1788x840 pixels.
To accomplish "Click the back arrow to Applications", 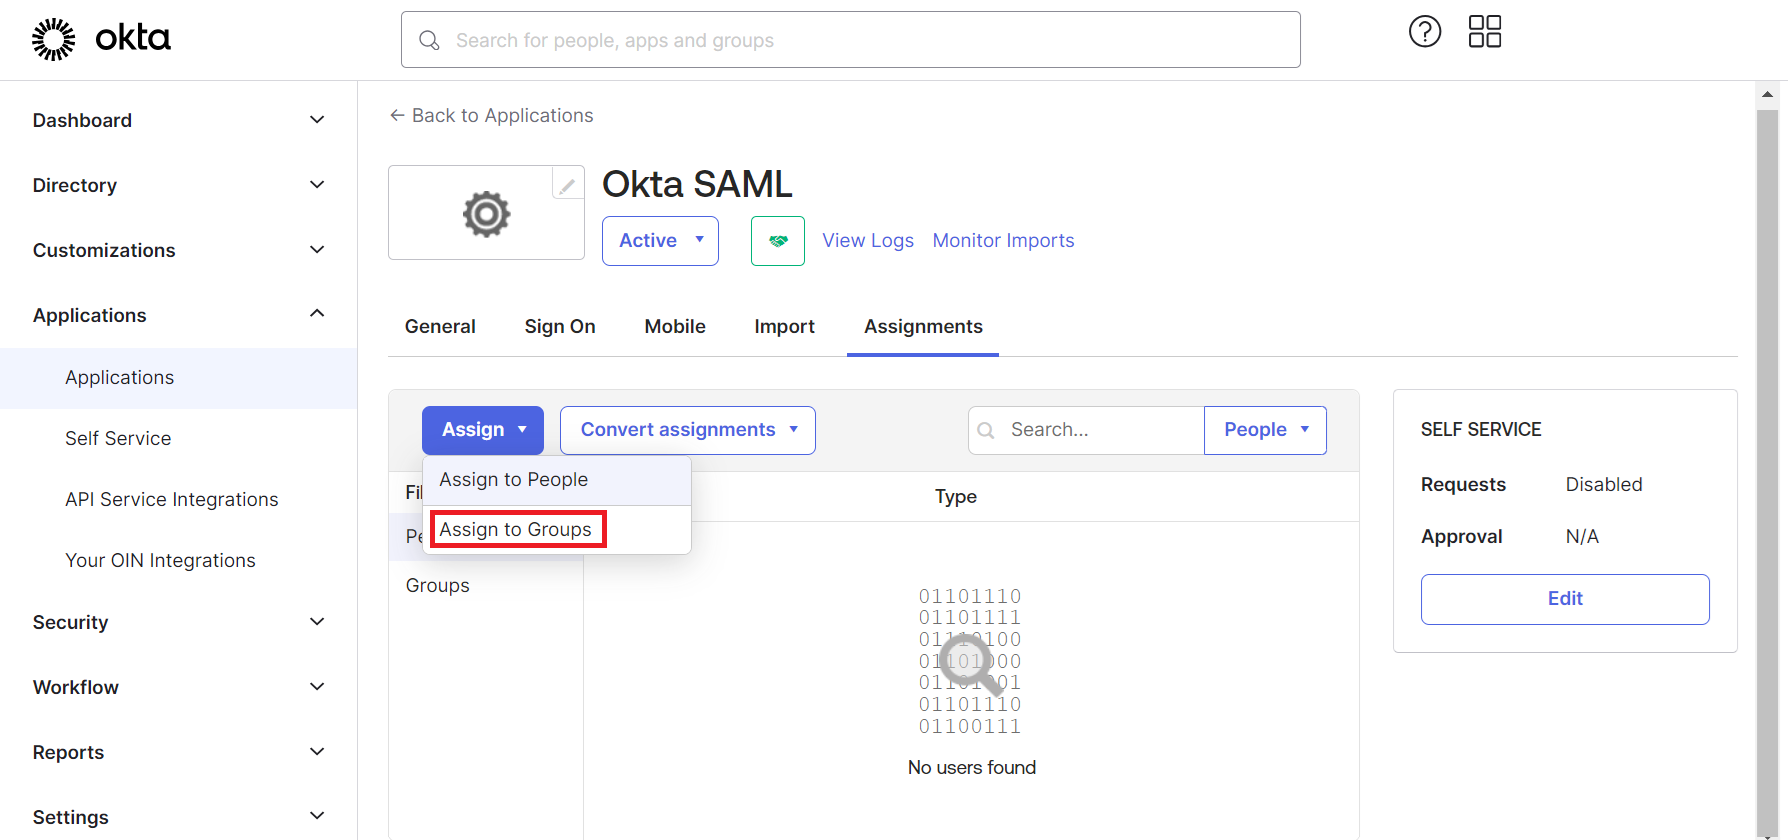I will coord(397,116).
